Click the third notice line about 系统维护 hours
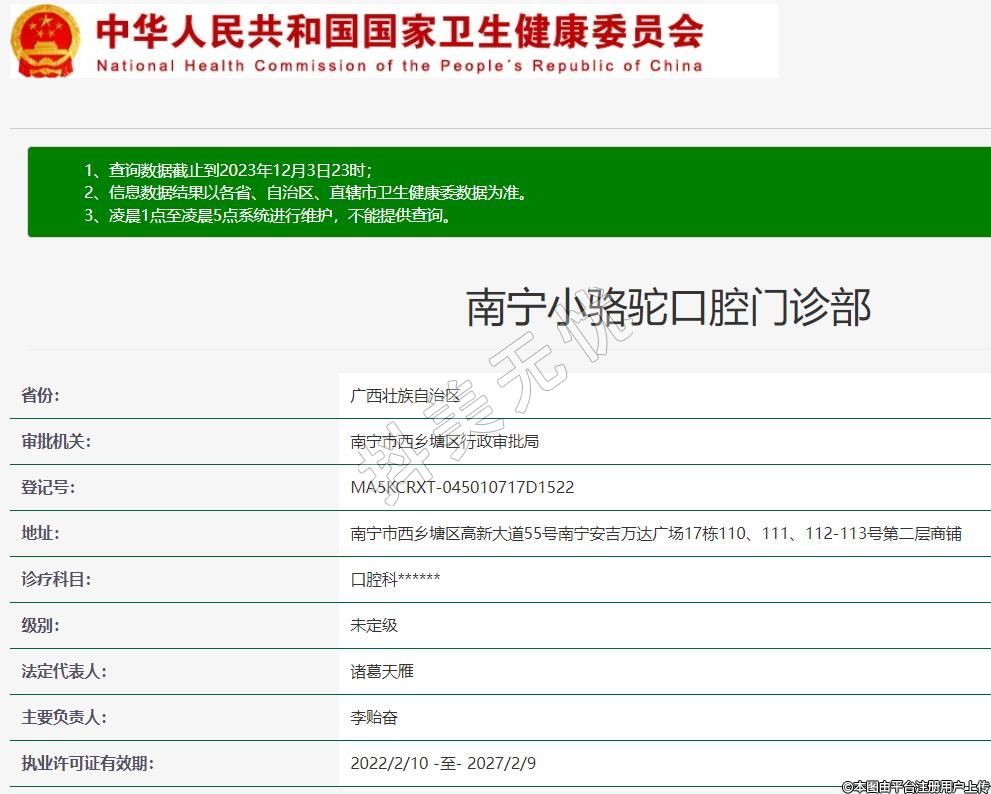This screenshot has height=794, width=991. coord(268,215)
